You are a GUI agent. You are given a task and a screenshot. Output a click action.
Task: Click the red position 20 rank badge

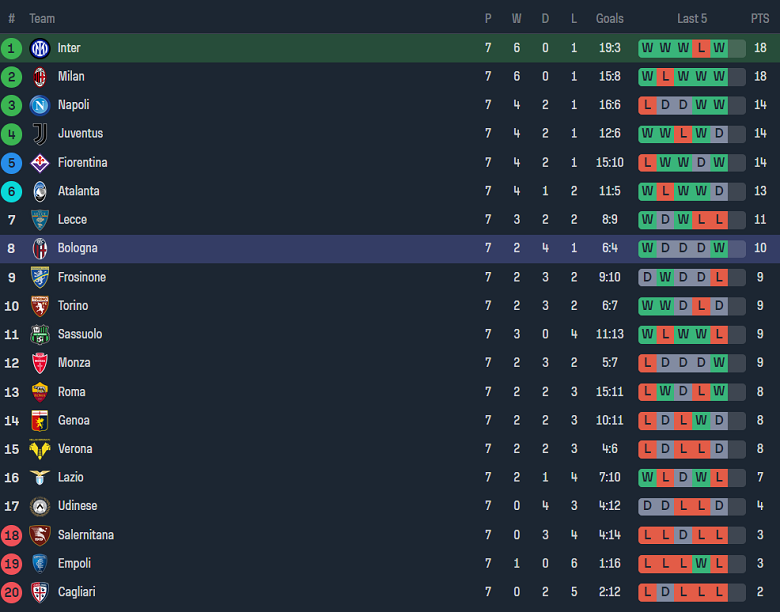click(x=12, y=592)
